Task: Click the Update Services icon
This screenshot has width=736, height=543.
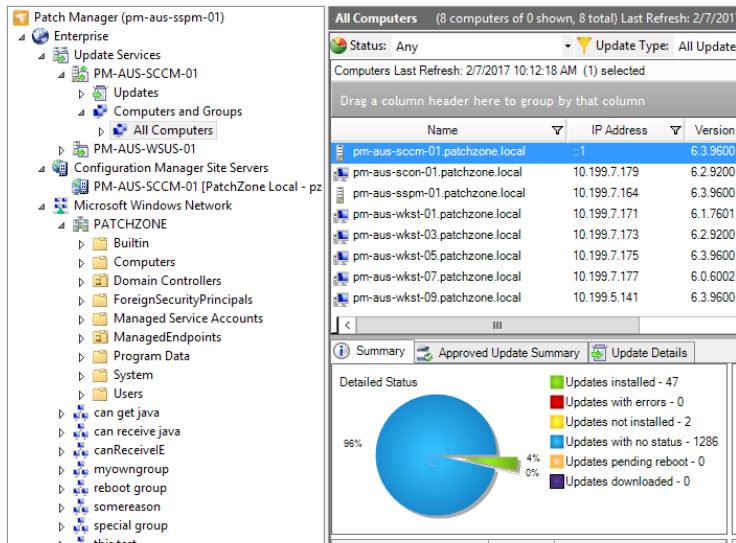Action: coord(60,55)
